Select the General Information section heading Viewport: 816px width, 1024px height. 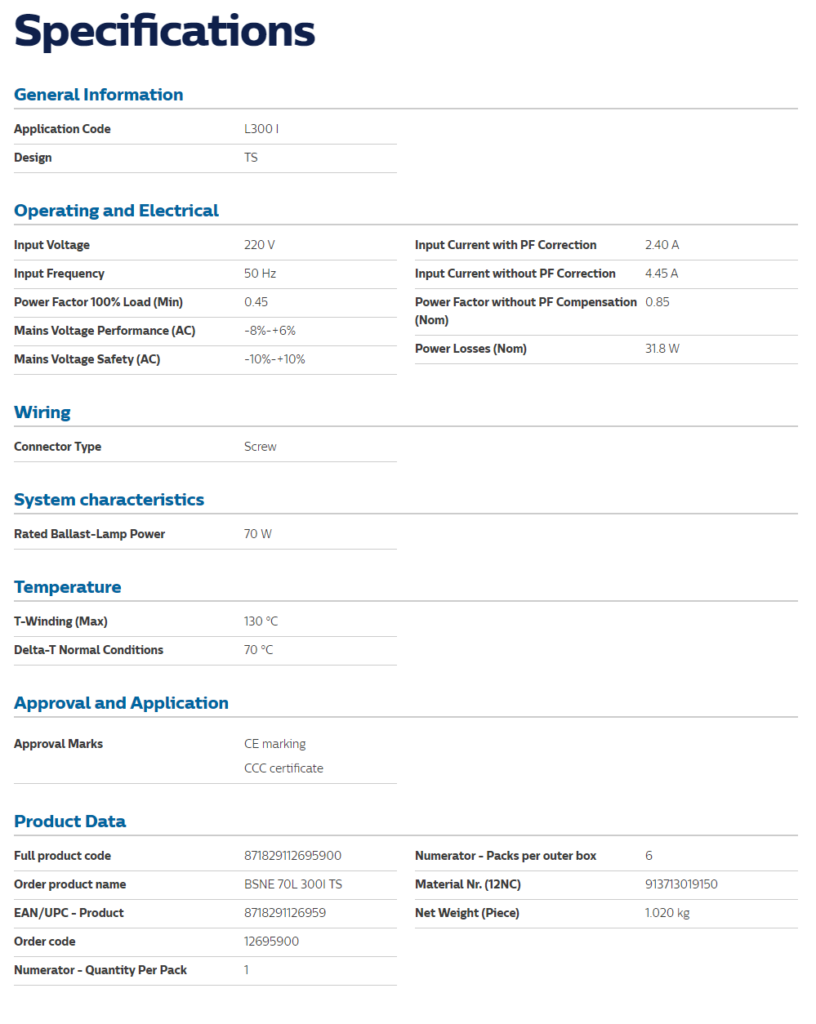[98, 95]
